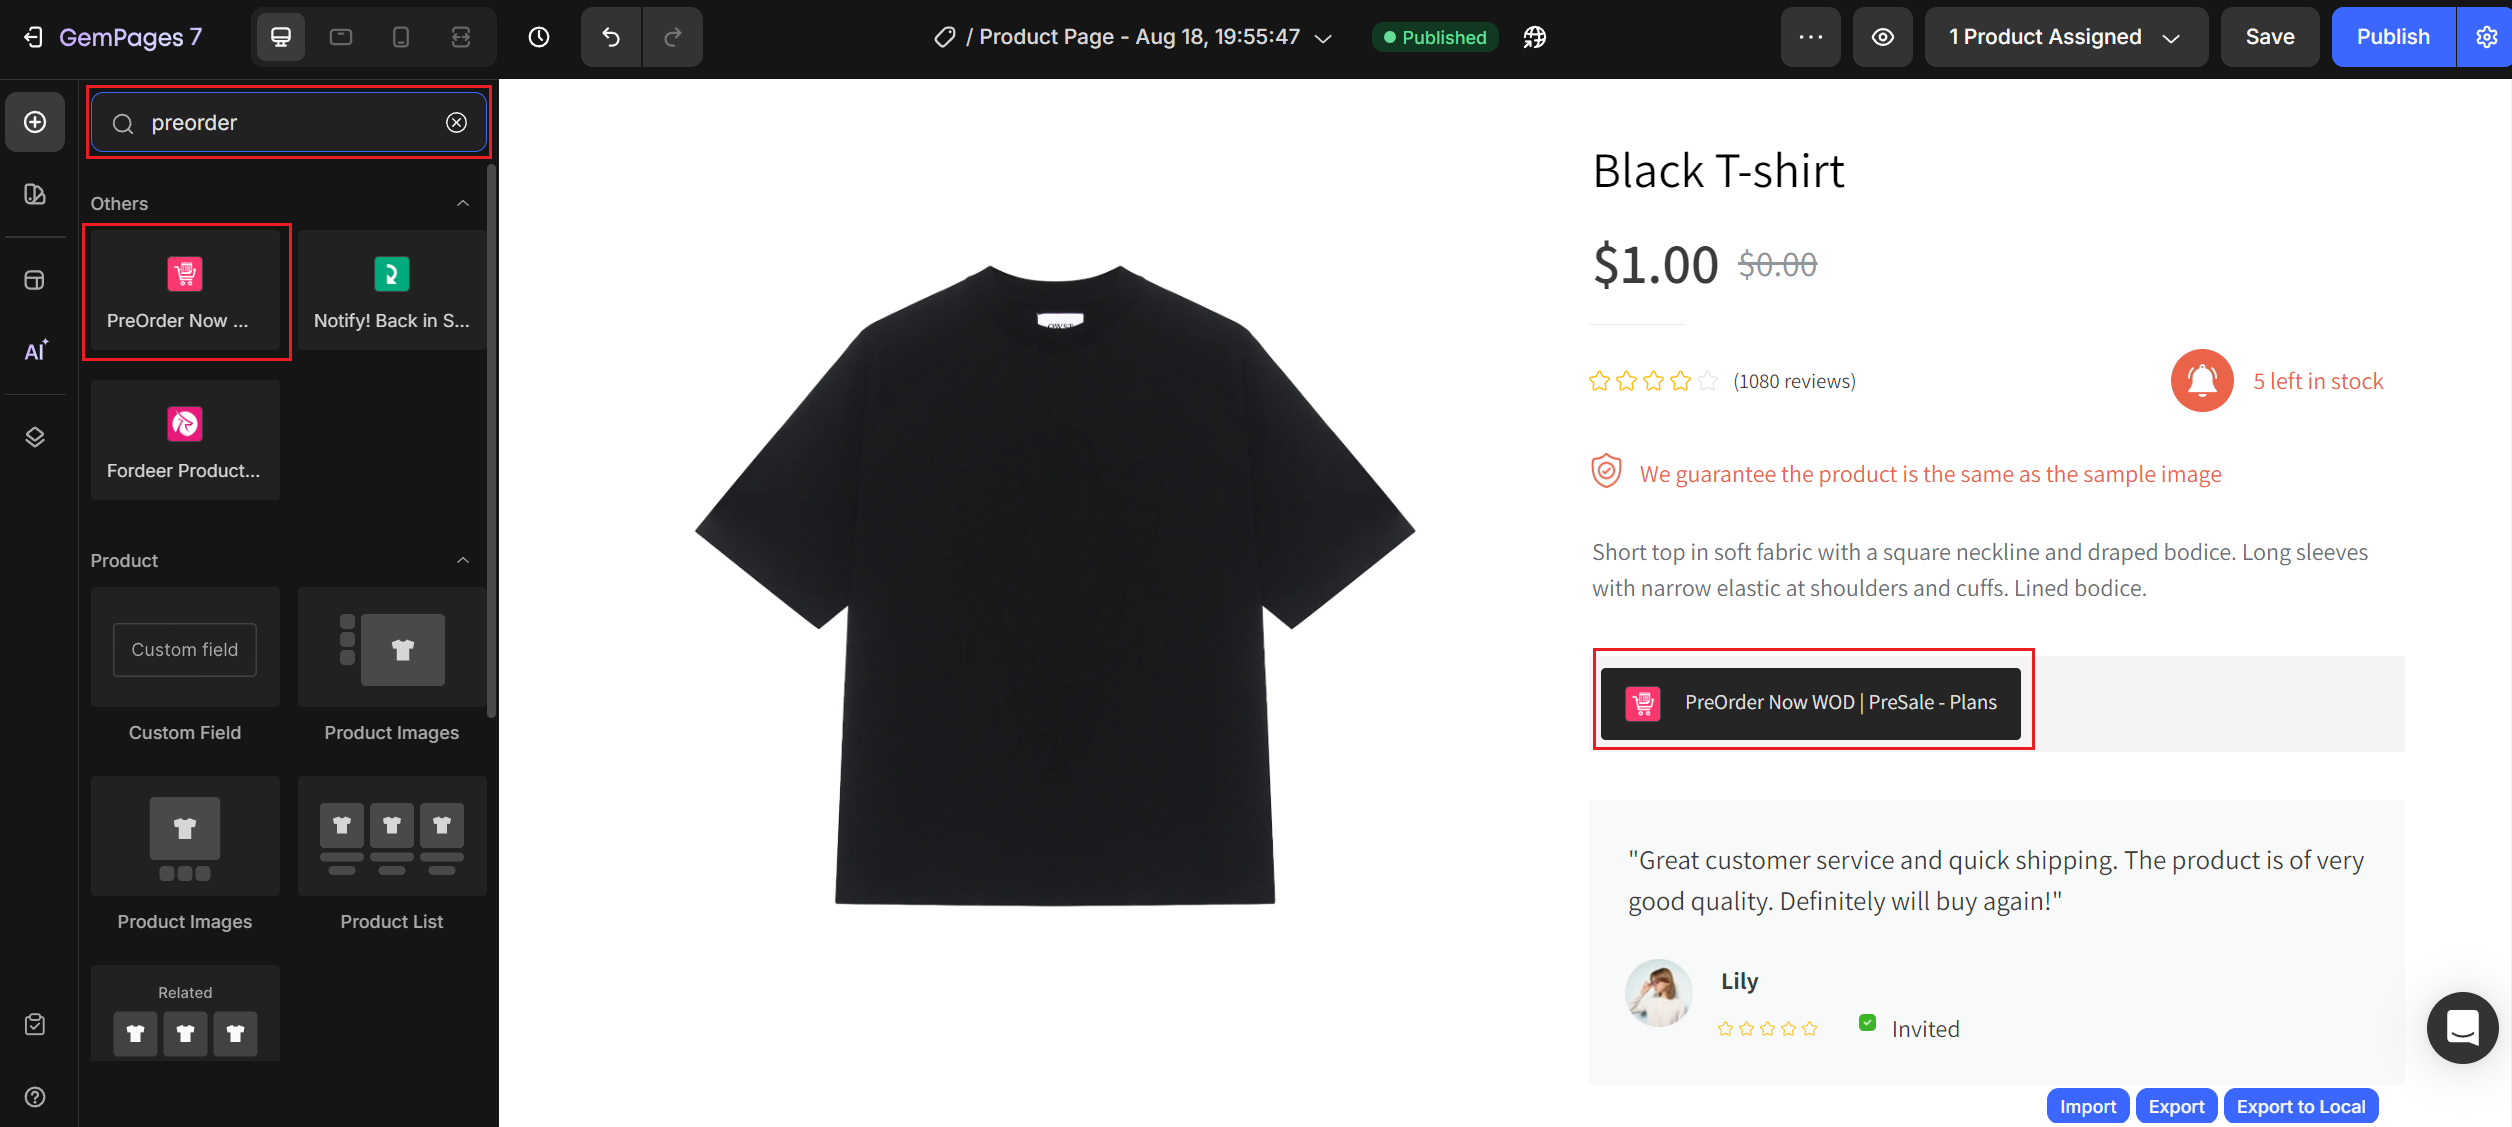Click the preorder search field
2512x1127 pixels.
[x=290, y=123]
